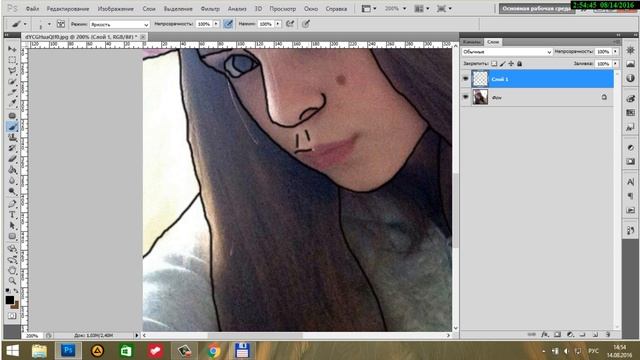
Task: Select the Rectangular Marquee tool
Action: coord(12,60)
